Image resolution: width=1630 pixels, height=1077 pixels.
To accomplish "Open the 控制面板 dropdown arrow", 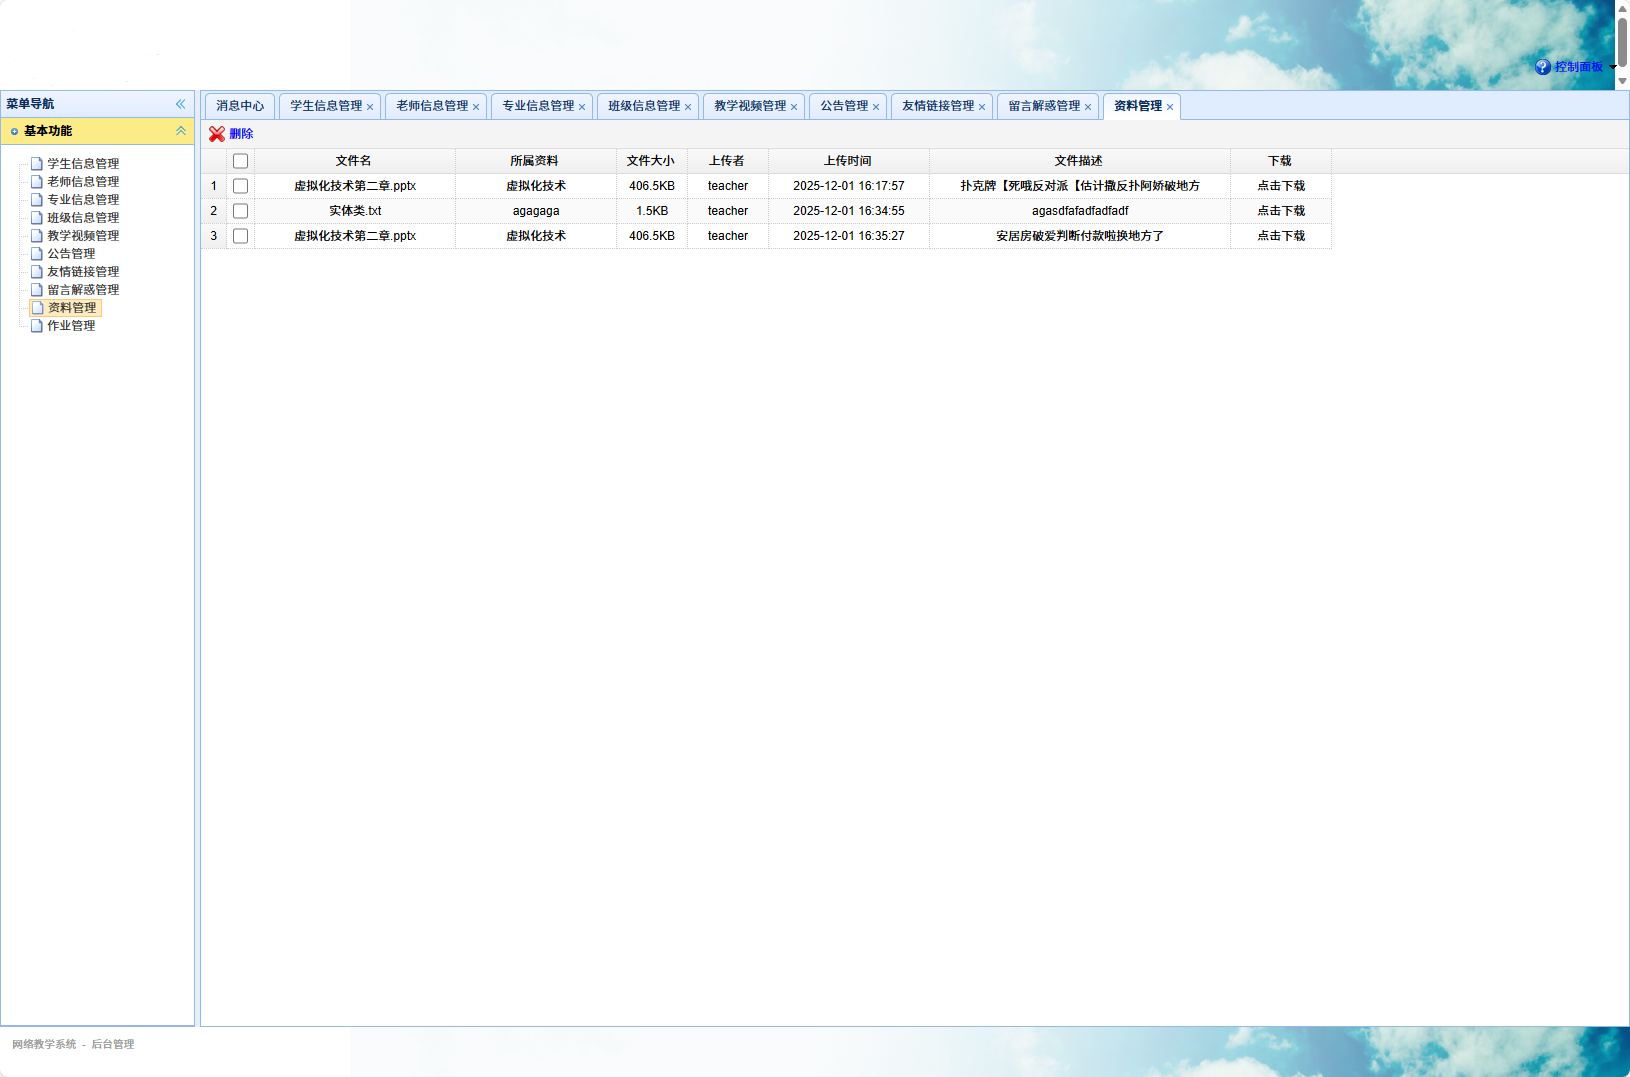I will [1612, 67].
